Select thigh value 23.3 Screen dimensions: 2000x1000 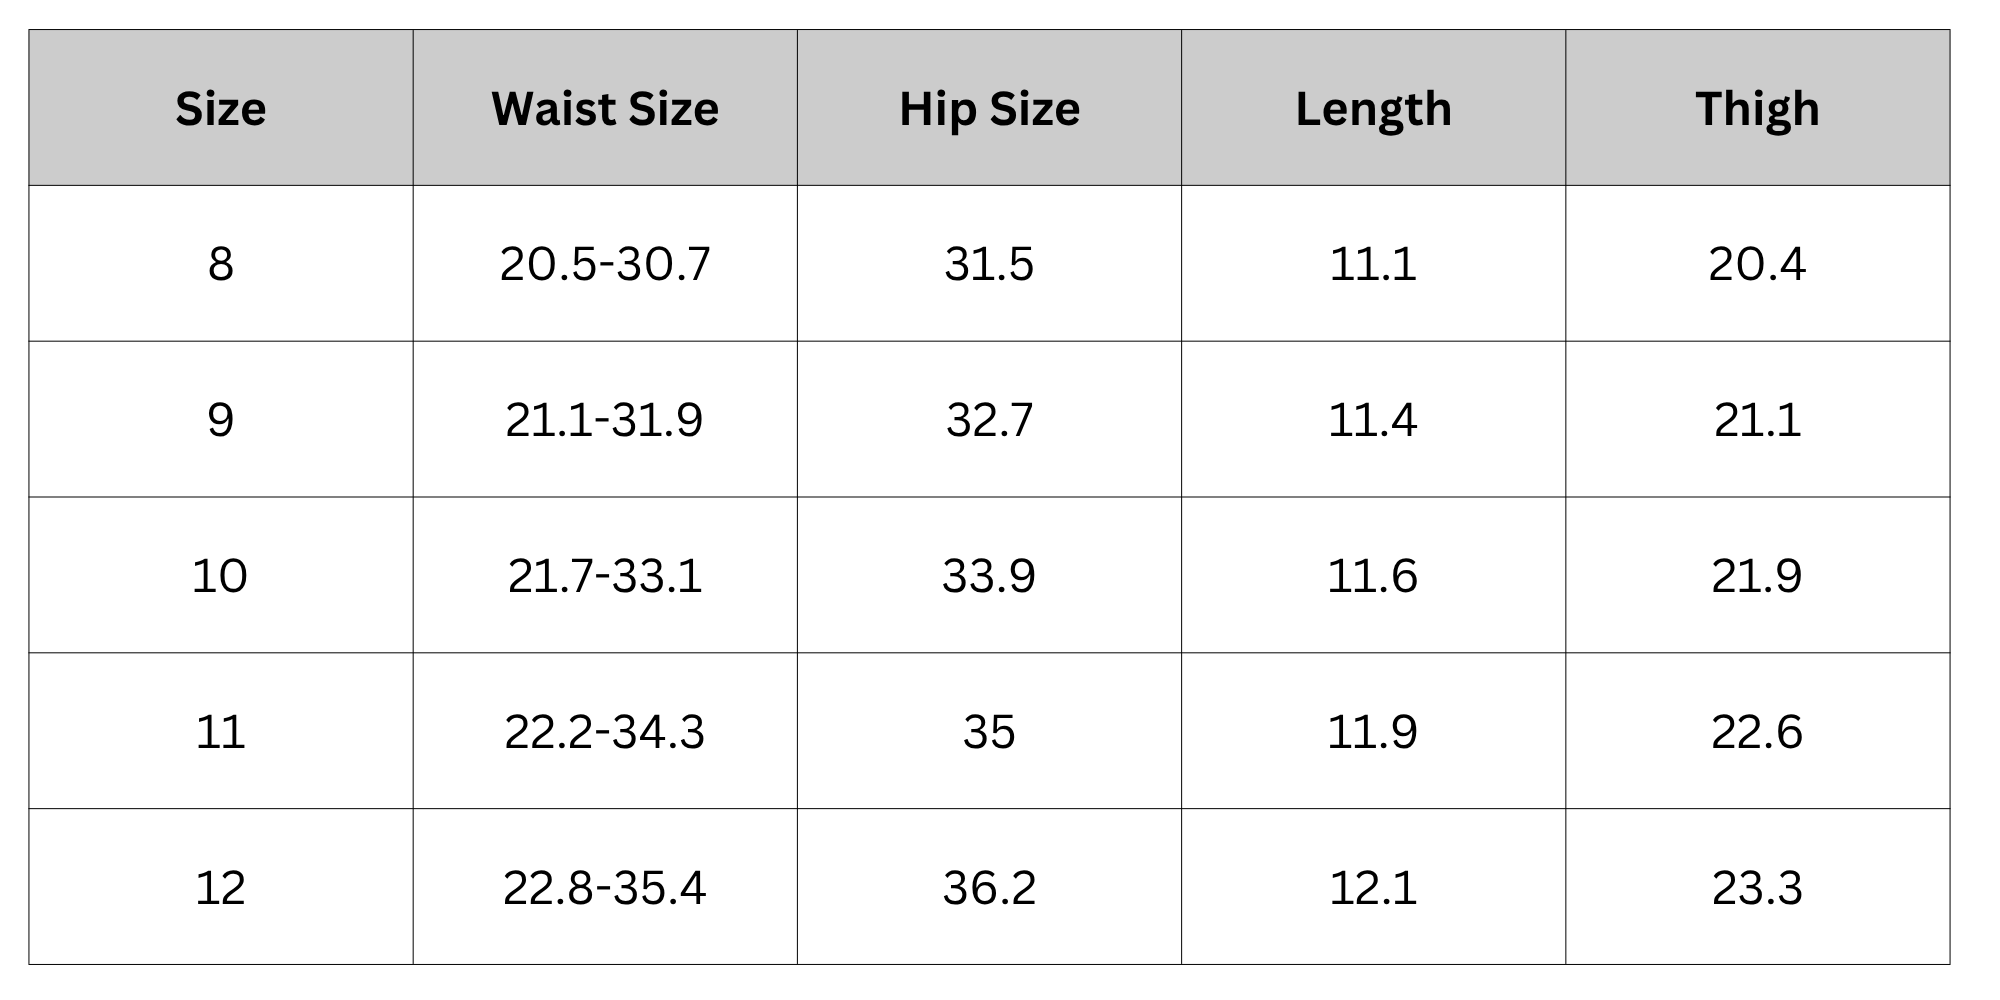coord(1757,888)
